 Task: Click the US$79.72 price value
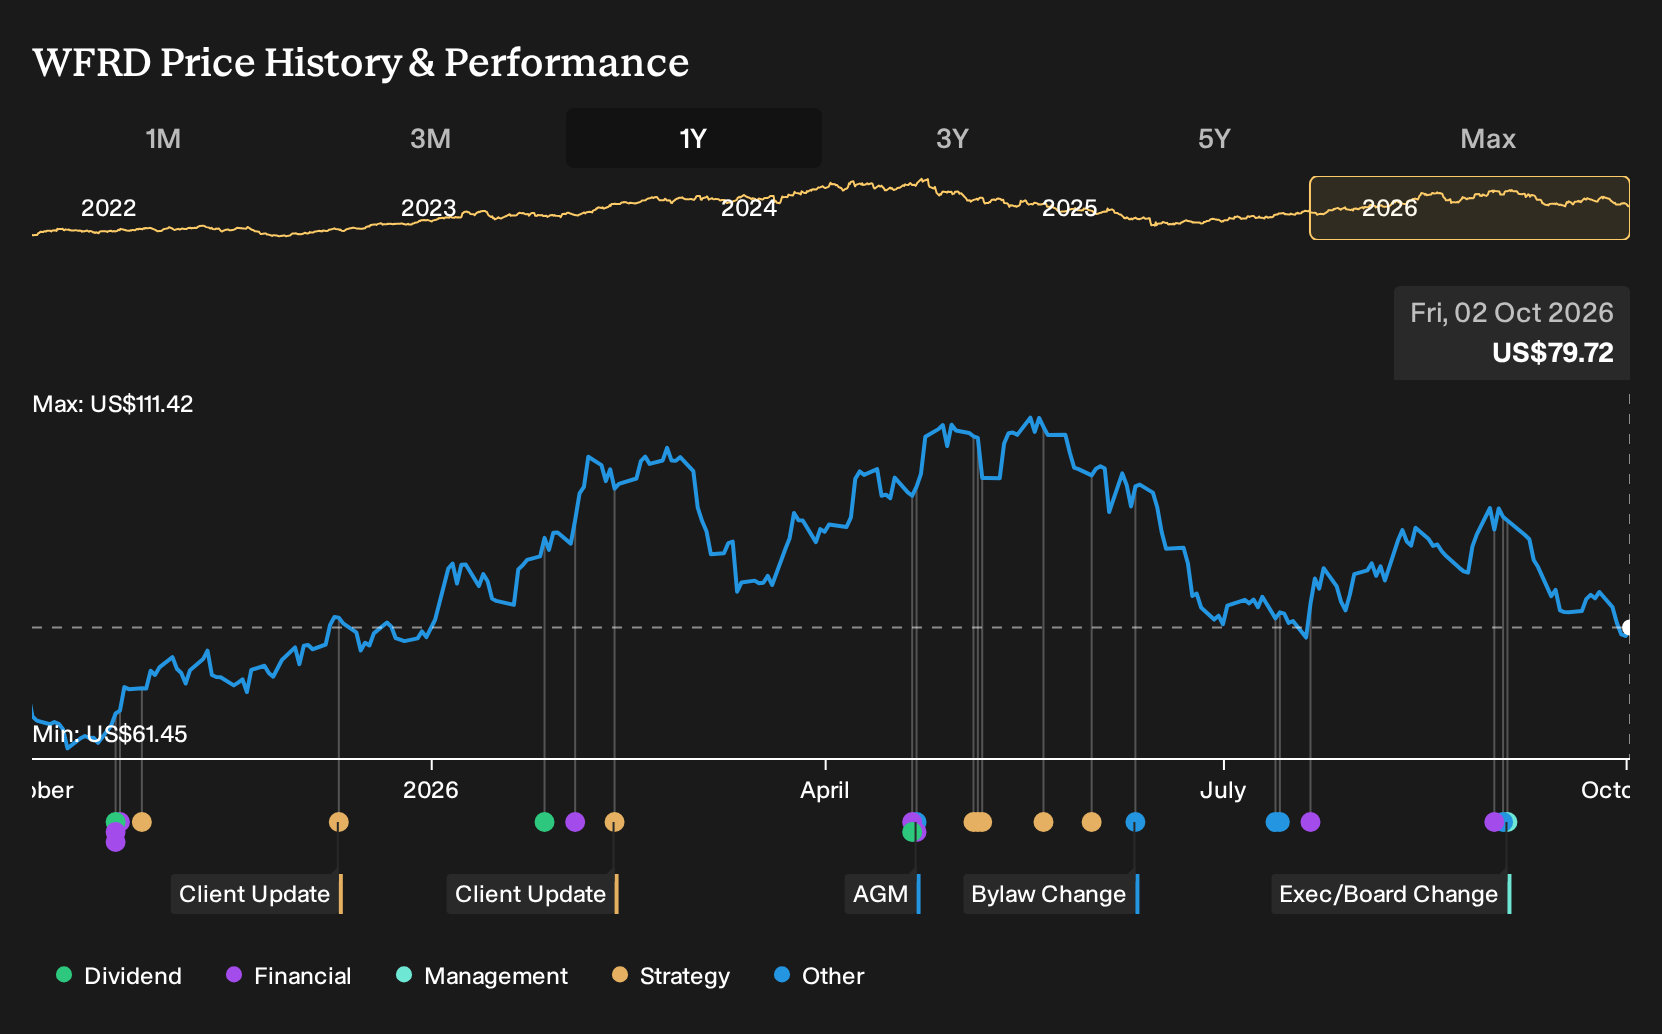pos(1552,353)
